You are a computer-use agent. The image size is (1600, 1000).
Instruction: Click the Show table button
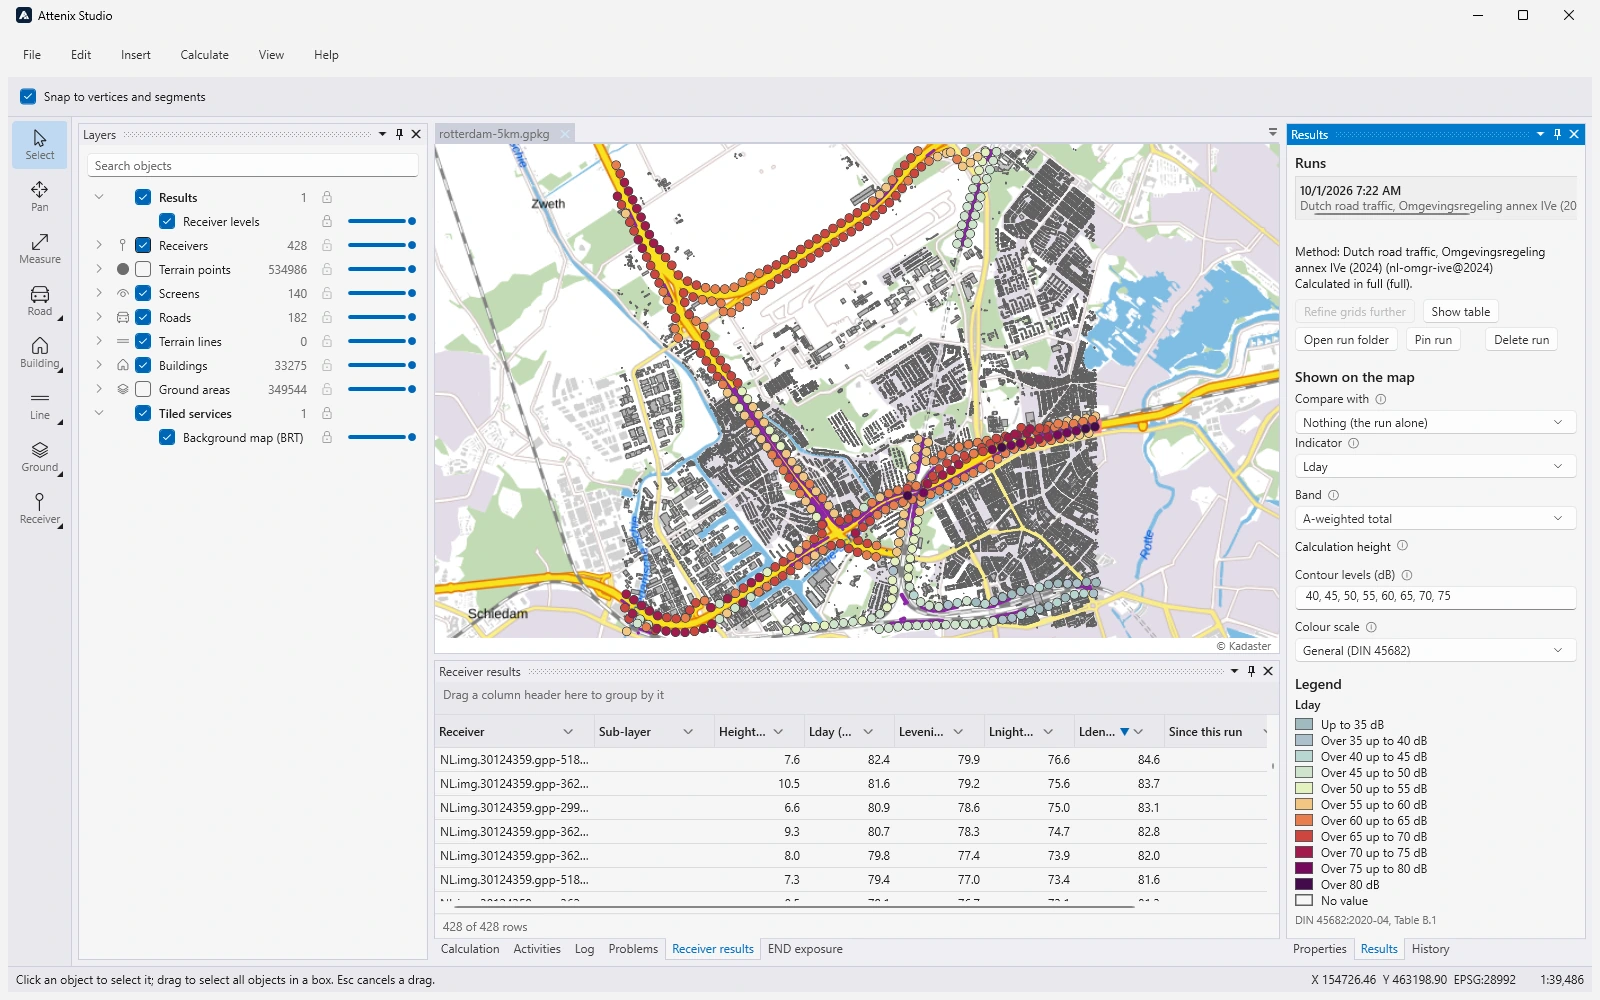(x=1460, y=312)
